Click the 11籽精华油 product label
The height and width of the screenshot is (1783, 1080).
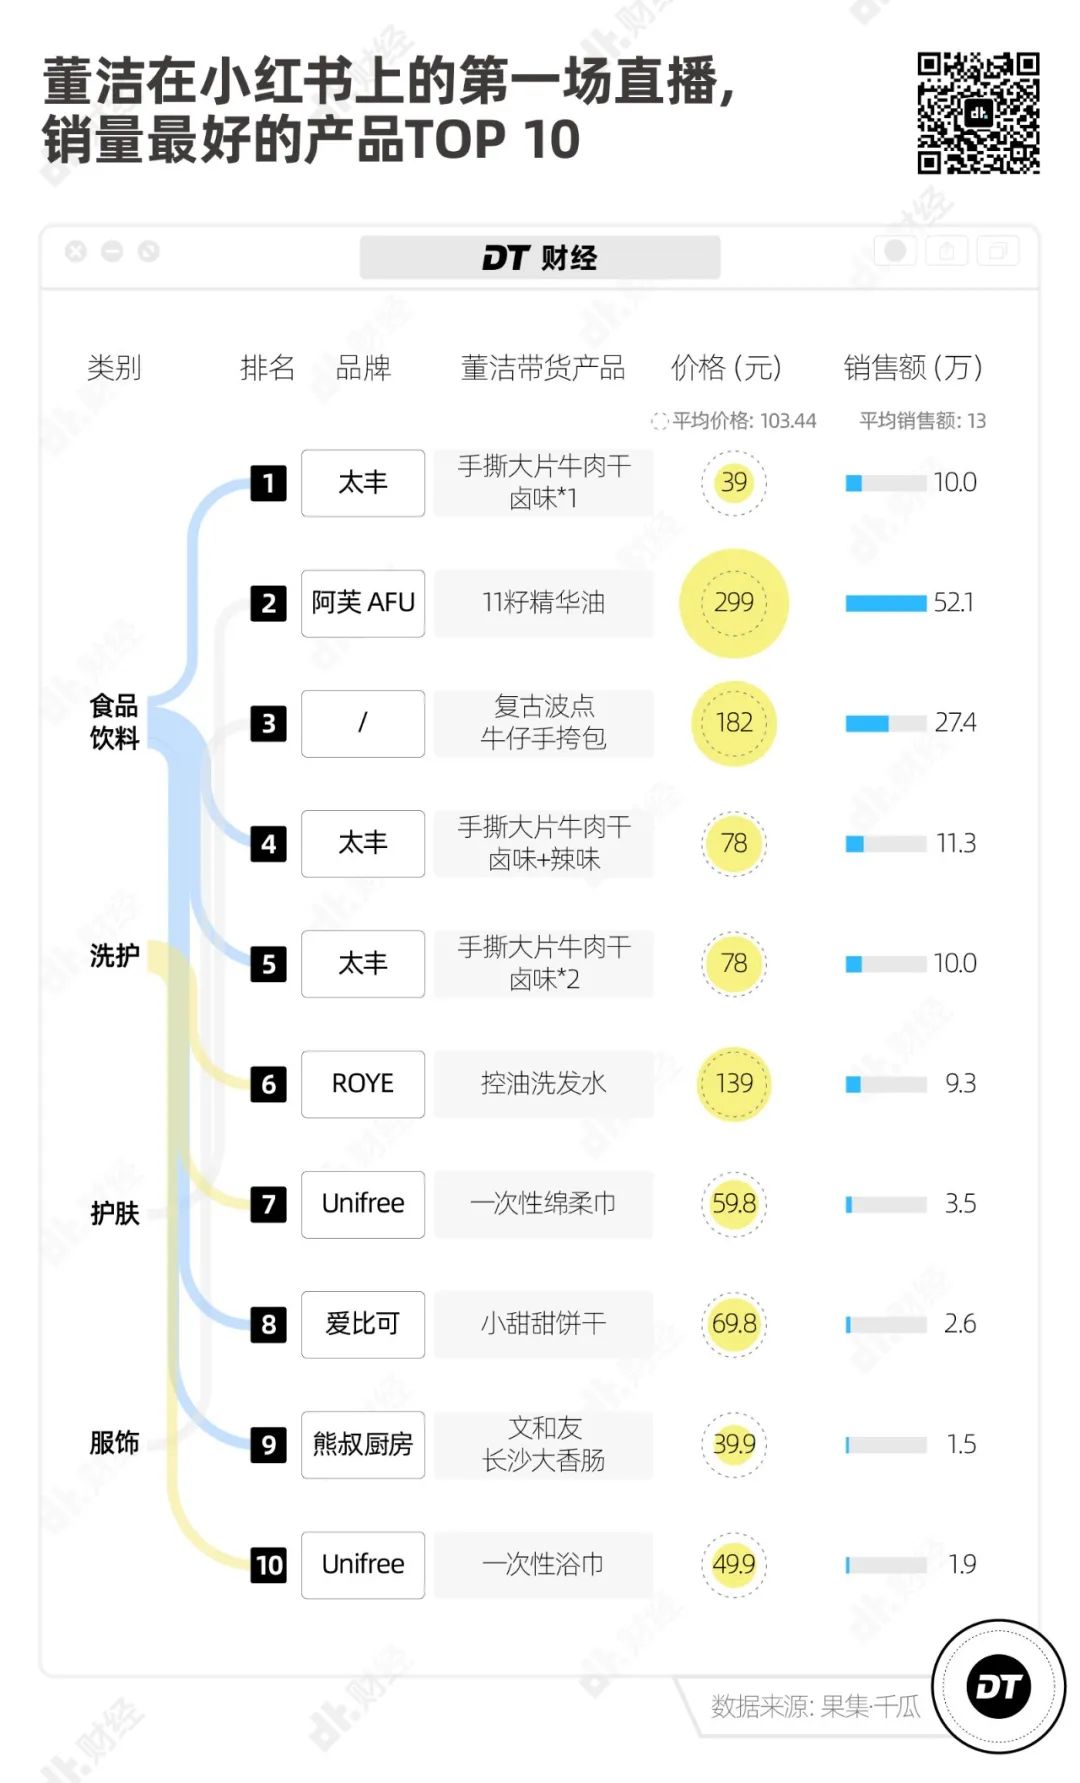(x=544, y=603)
